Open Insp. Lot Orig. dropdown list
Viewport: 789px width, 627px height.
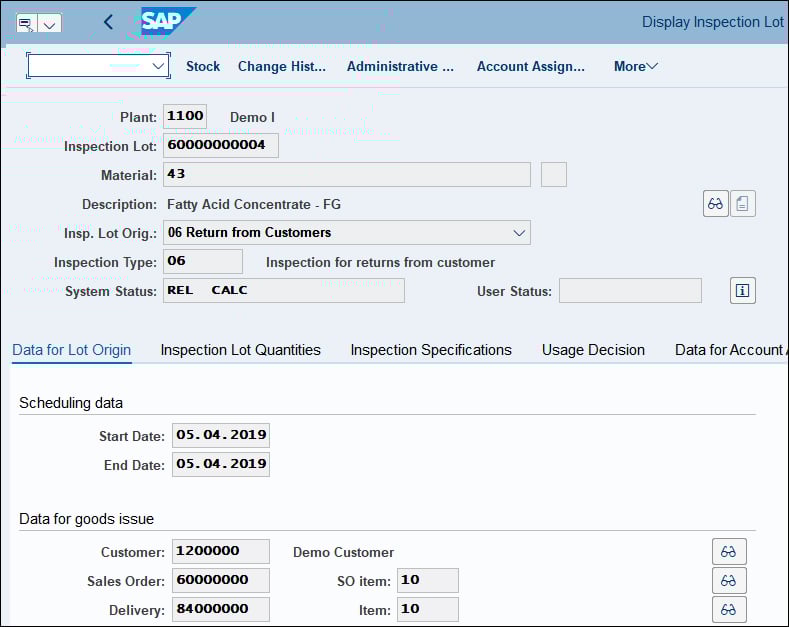pyautogui.click(x=519, y=233)
